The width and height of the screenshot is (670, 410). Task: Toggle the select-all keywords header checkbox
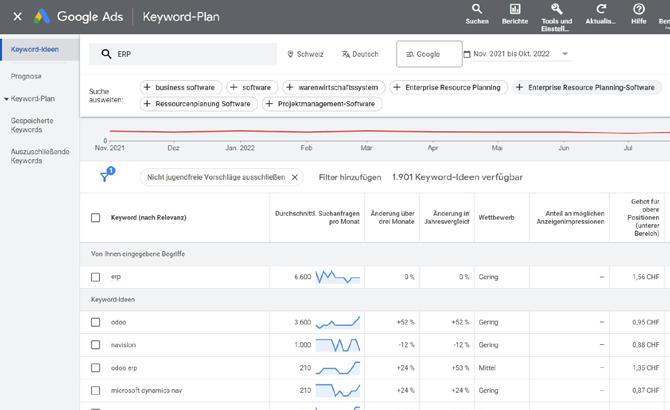coord(96,217)
